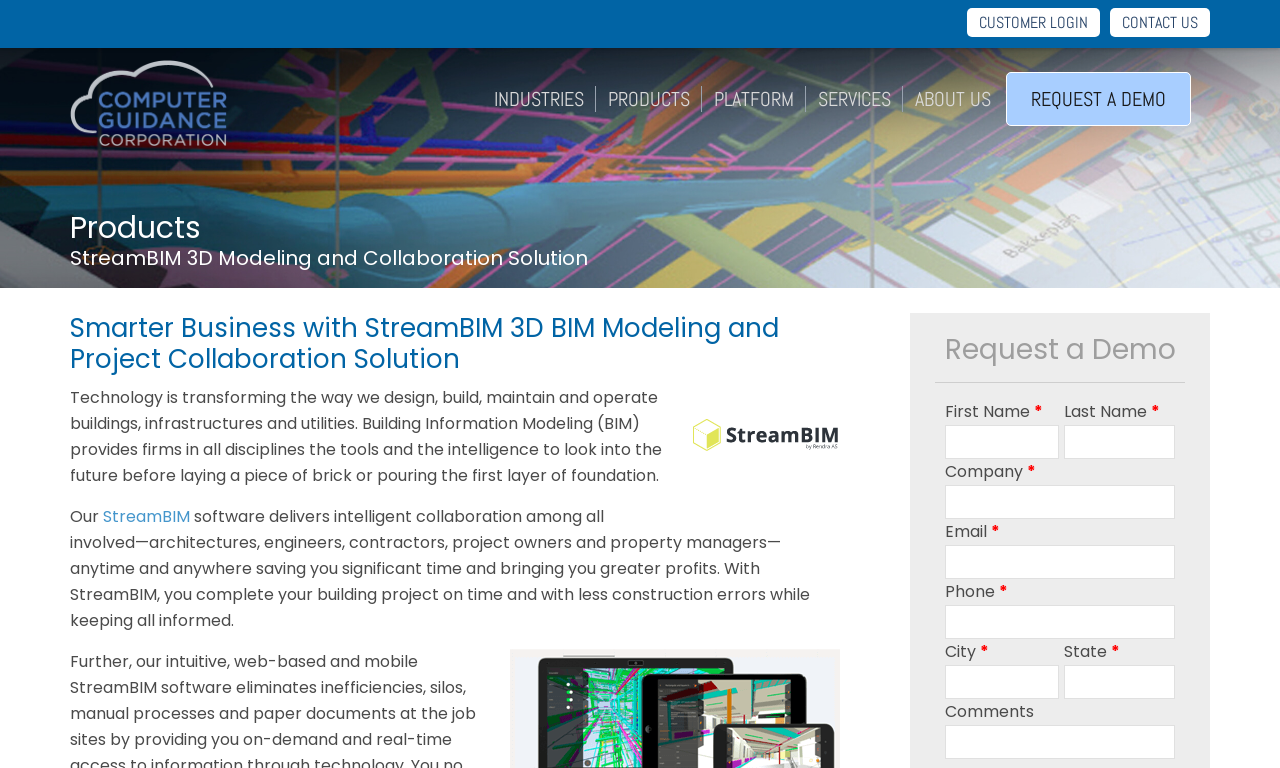Click the StreamBIM logo image

(765, 435)
